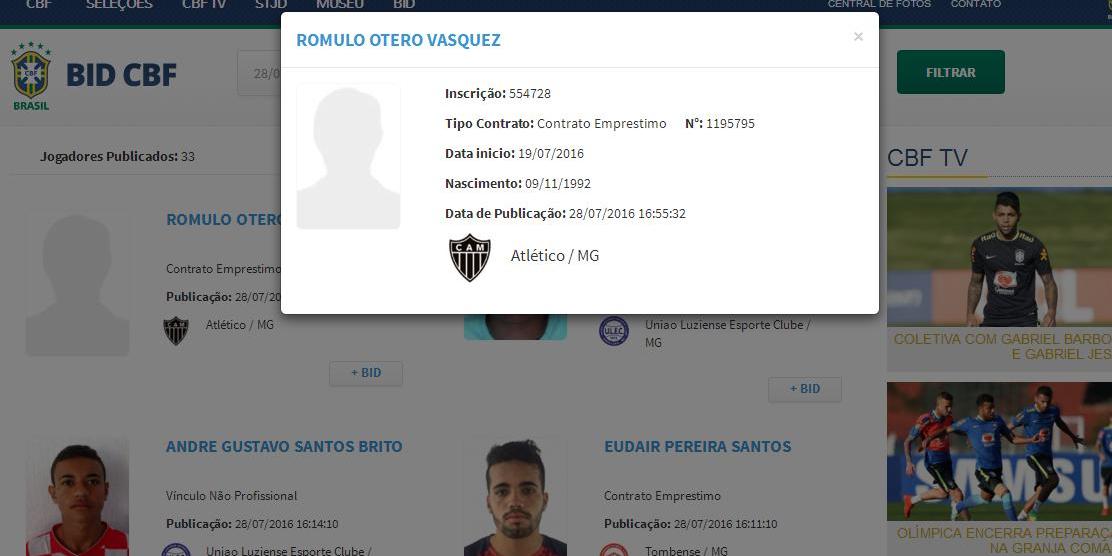Click the + BID button under Atlético / MG

point(366,373)
